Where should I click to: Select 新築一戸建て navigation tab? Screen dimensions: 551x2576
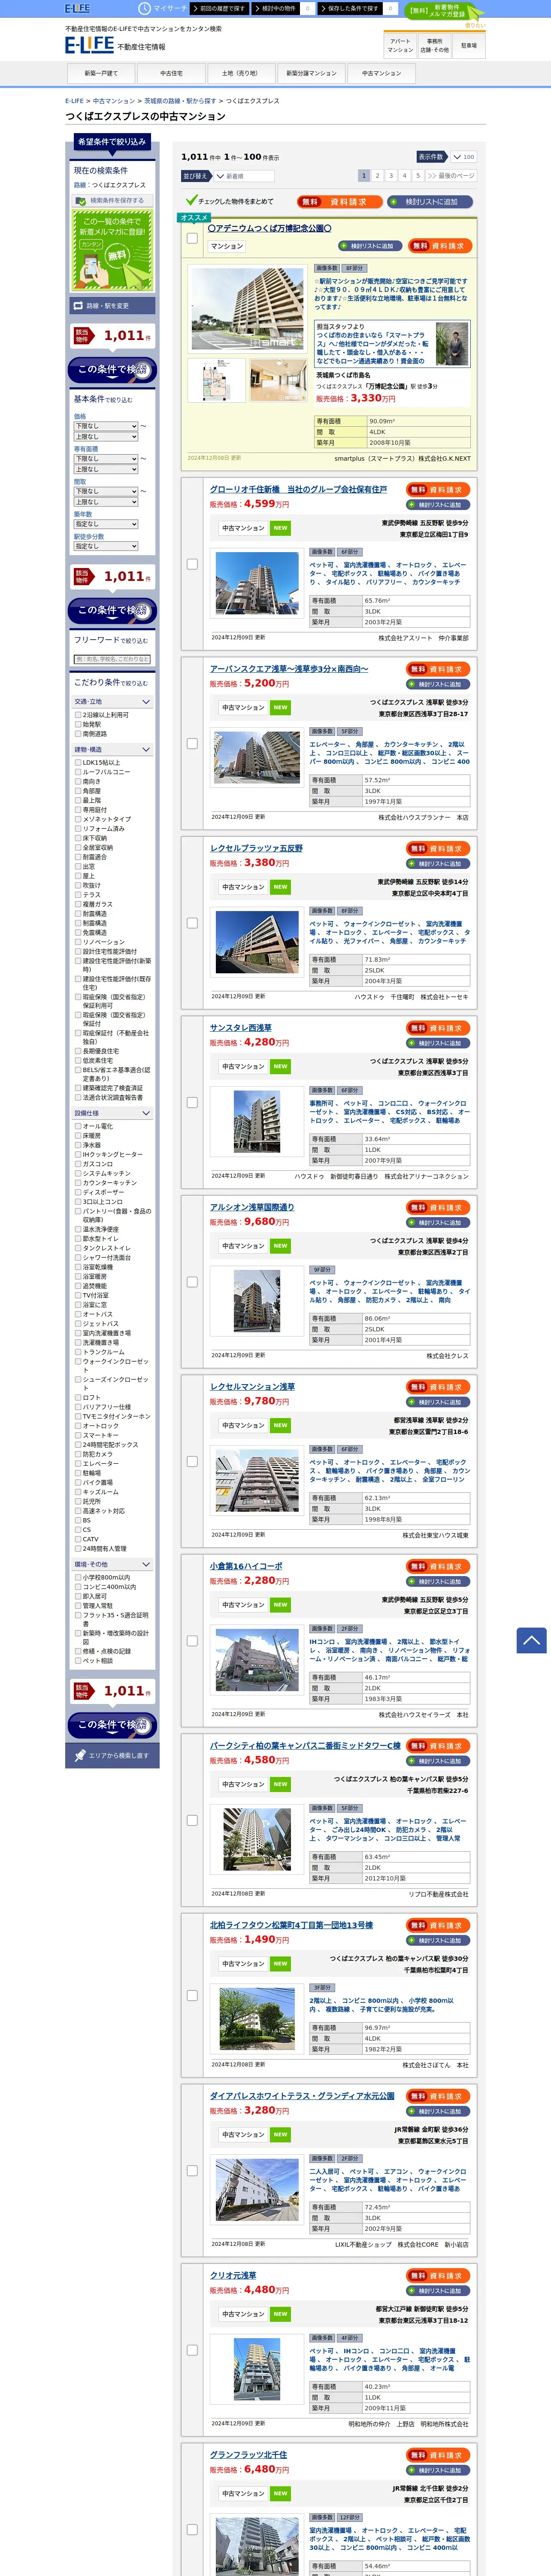[x=101, y=73]
